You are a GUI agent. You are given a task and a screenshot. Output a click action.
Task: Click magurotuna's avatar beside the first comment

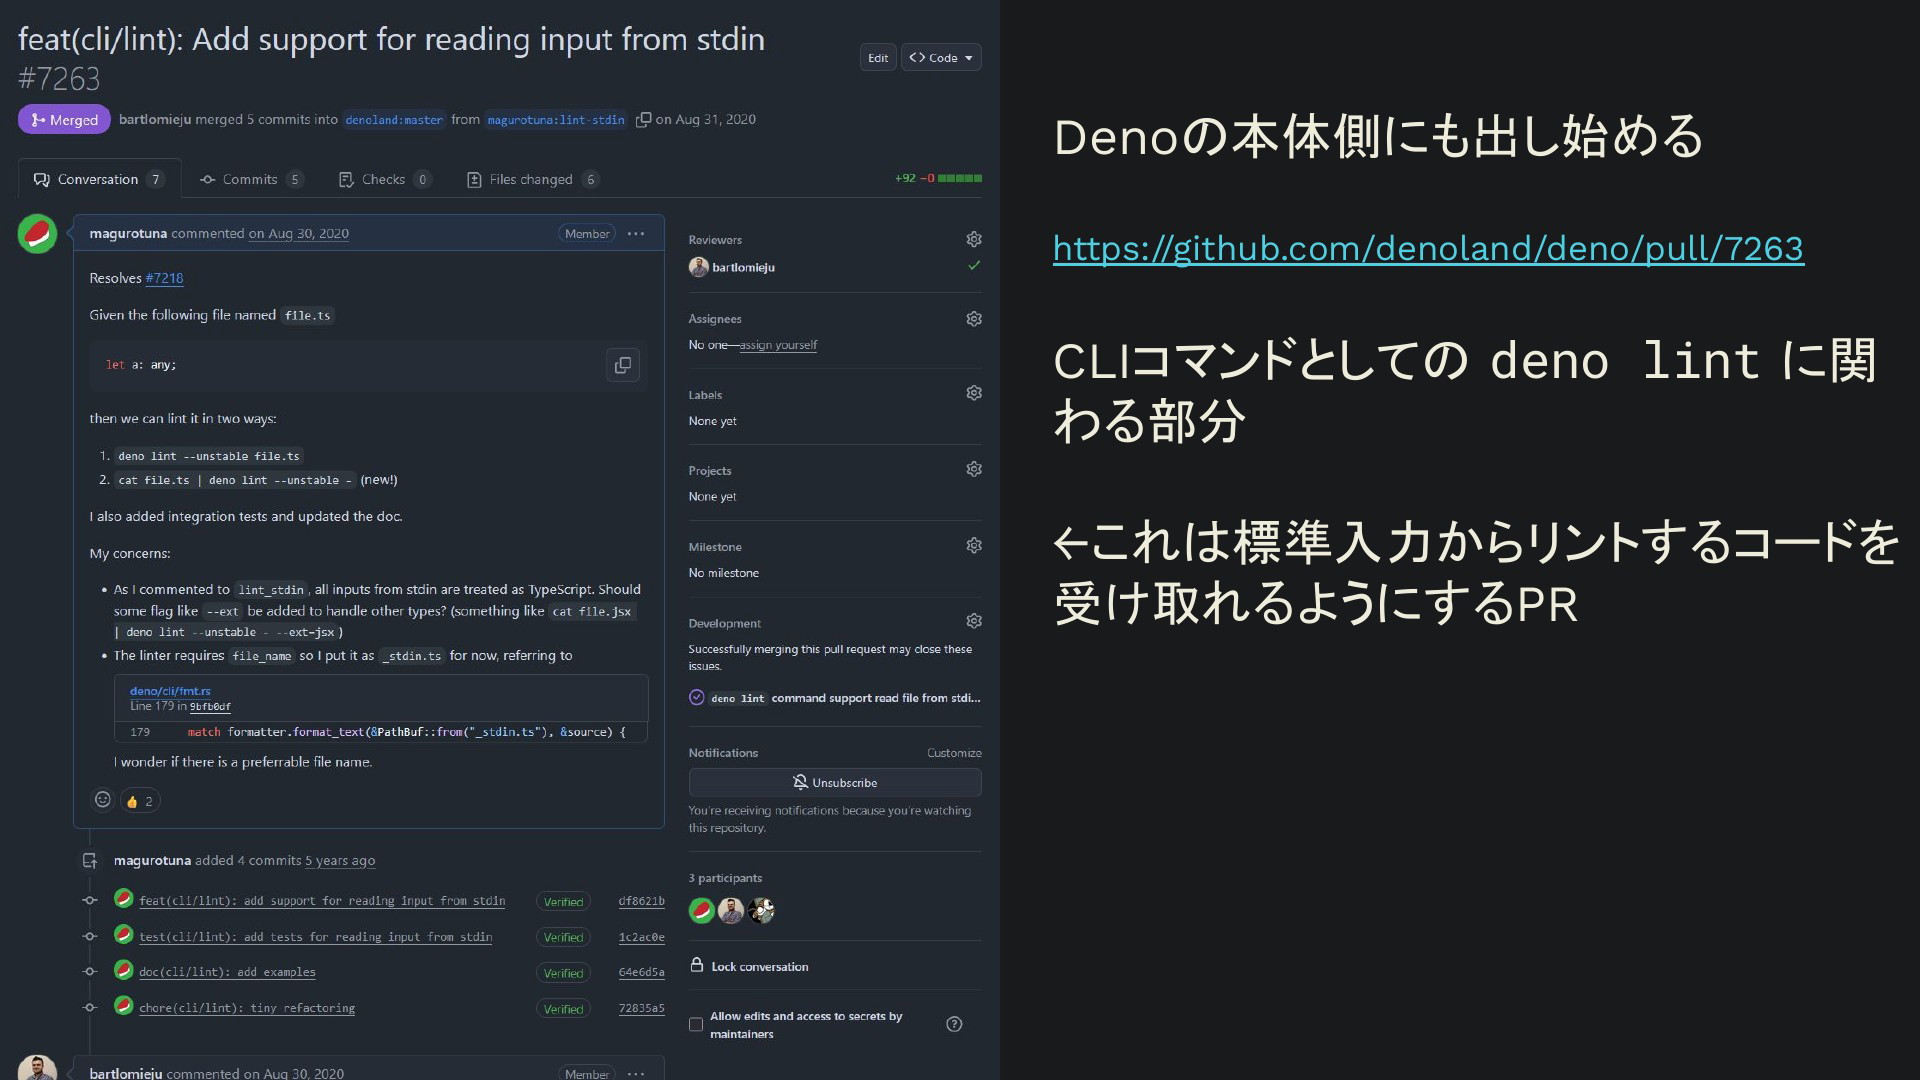(37, 234)
